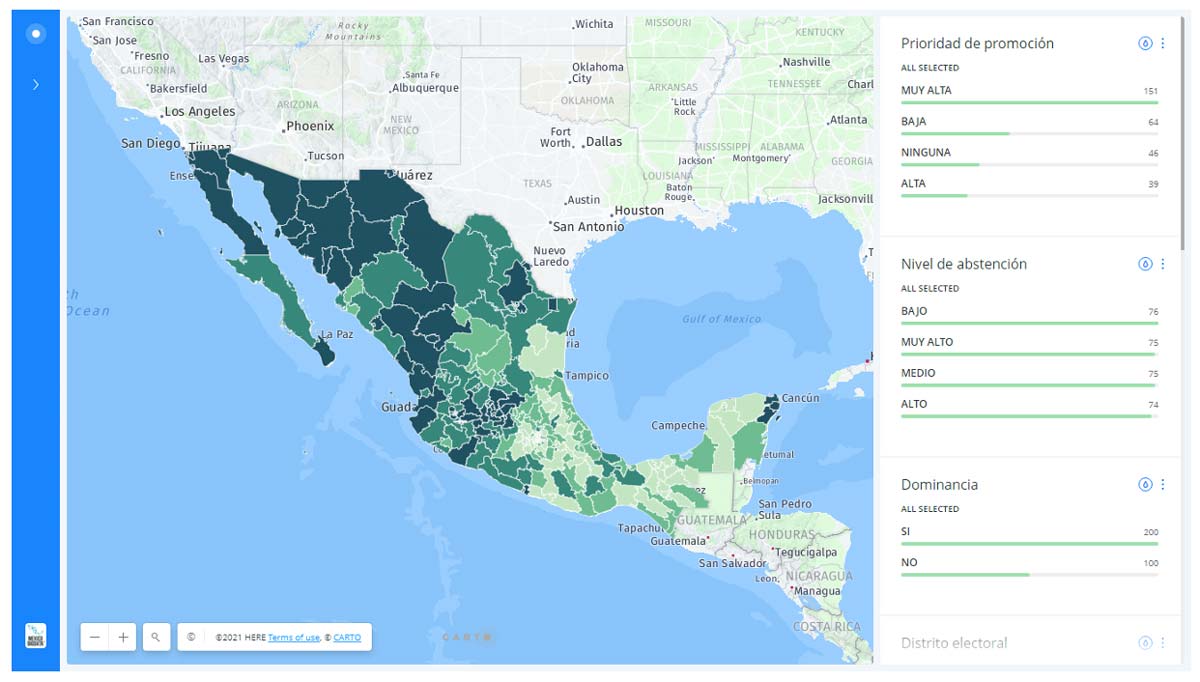Apply auto style for Nivel de abstención
1200x682 pixels.
click(1145, 264)
